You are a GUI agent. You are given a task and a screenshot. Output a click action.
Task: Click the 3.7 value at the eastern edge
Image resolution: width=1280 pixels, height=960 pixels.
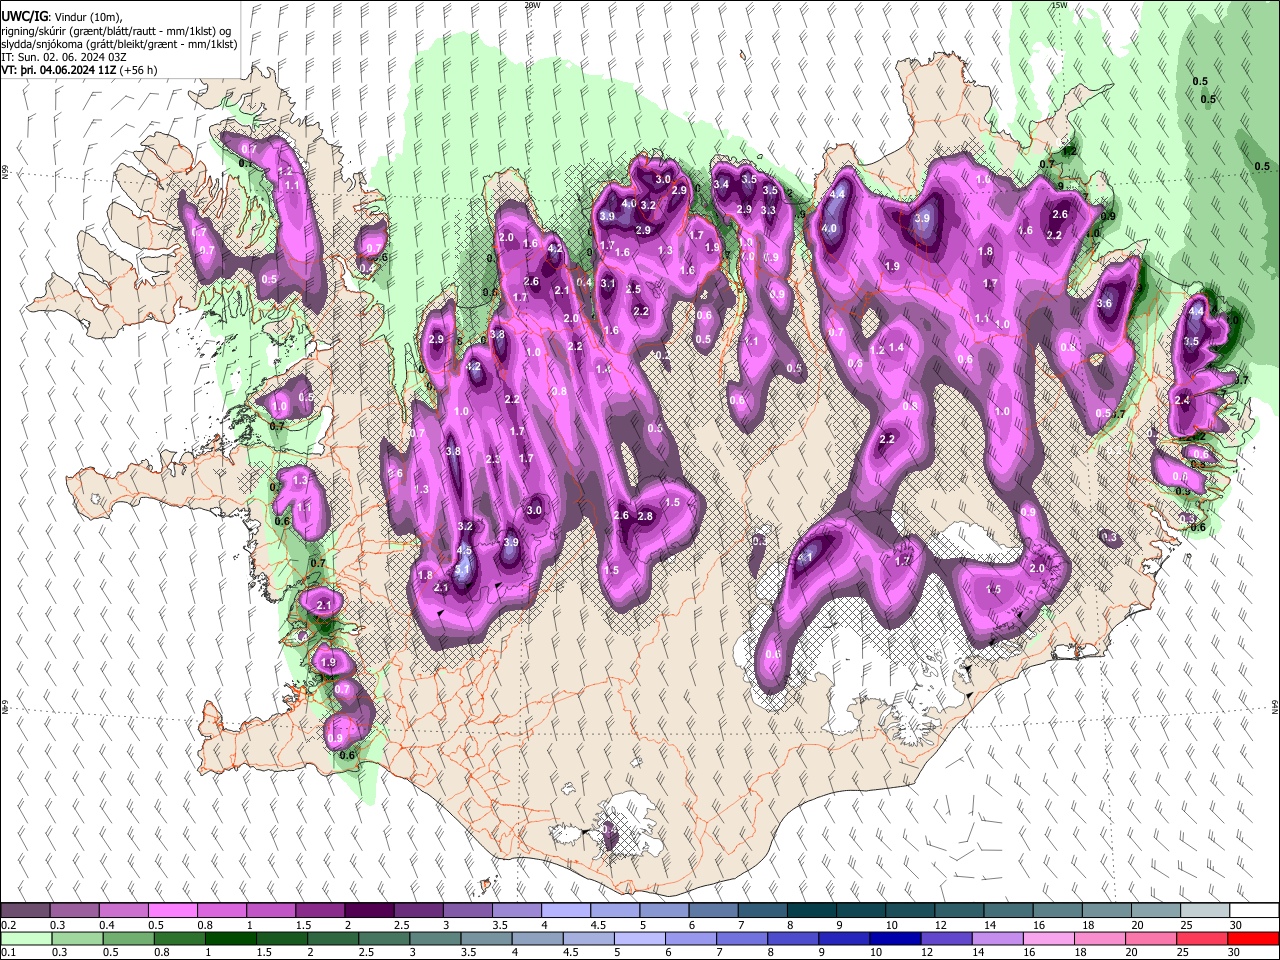tap(1241, 380)
